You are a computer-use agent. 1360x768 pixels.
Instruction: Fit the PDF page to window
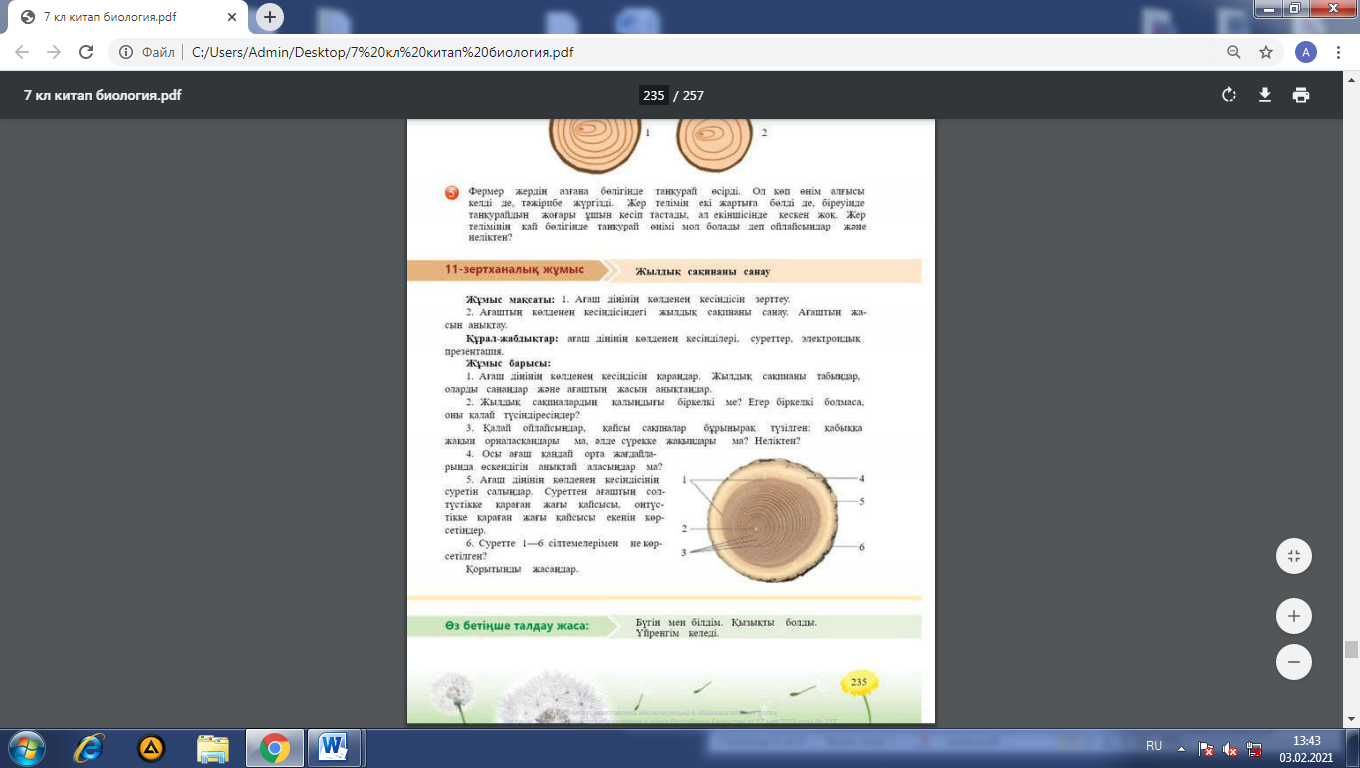tap(1294, 556)
